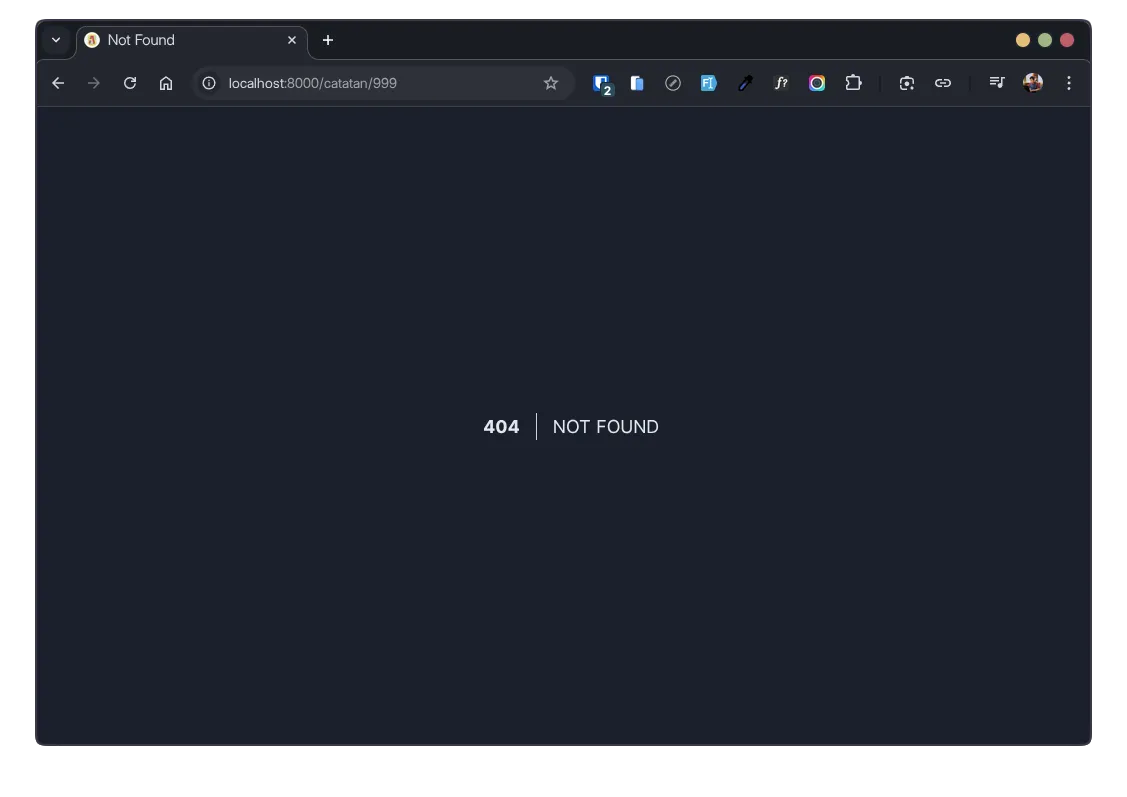The image size is (1127, 797).
Task: Open a new tab with the plus button
Action: pos(328,40)
